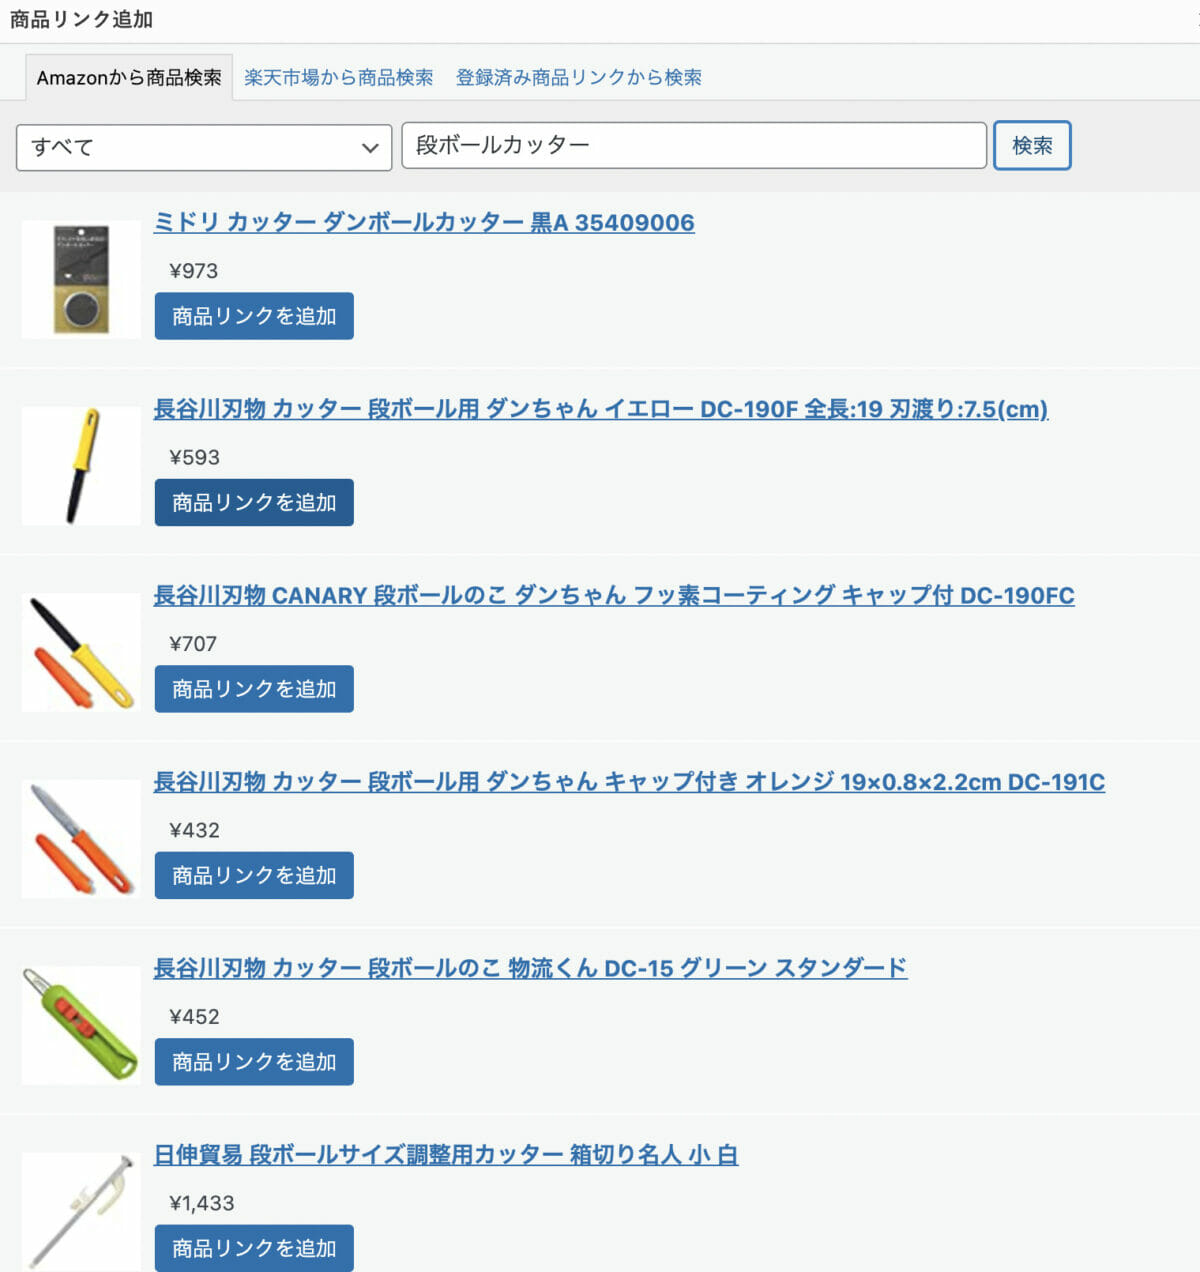Open the 日伸貿易 箱切り名人 product link
1200x1272 pixels.
point(446,1154)
